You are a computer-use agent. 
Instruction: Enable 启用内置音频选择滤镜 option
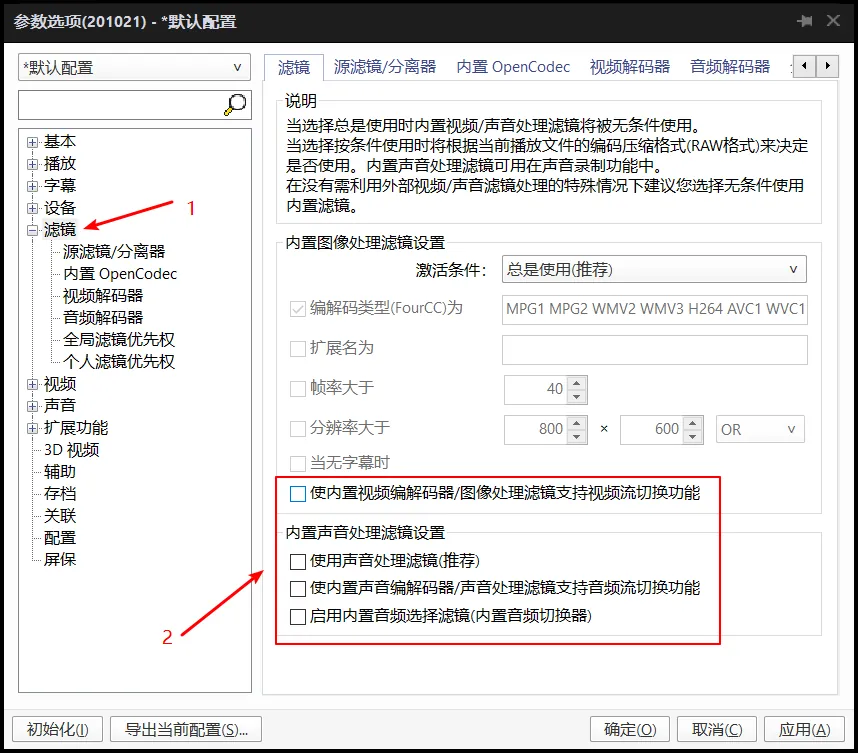[x=296, y=616]
